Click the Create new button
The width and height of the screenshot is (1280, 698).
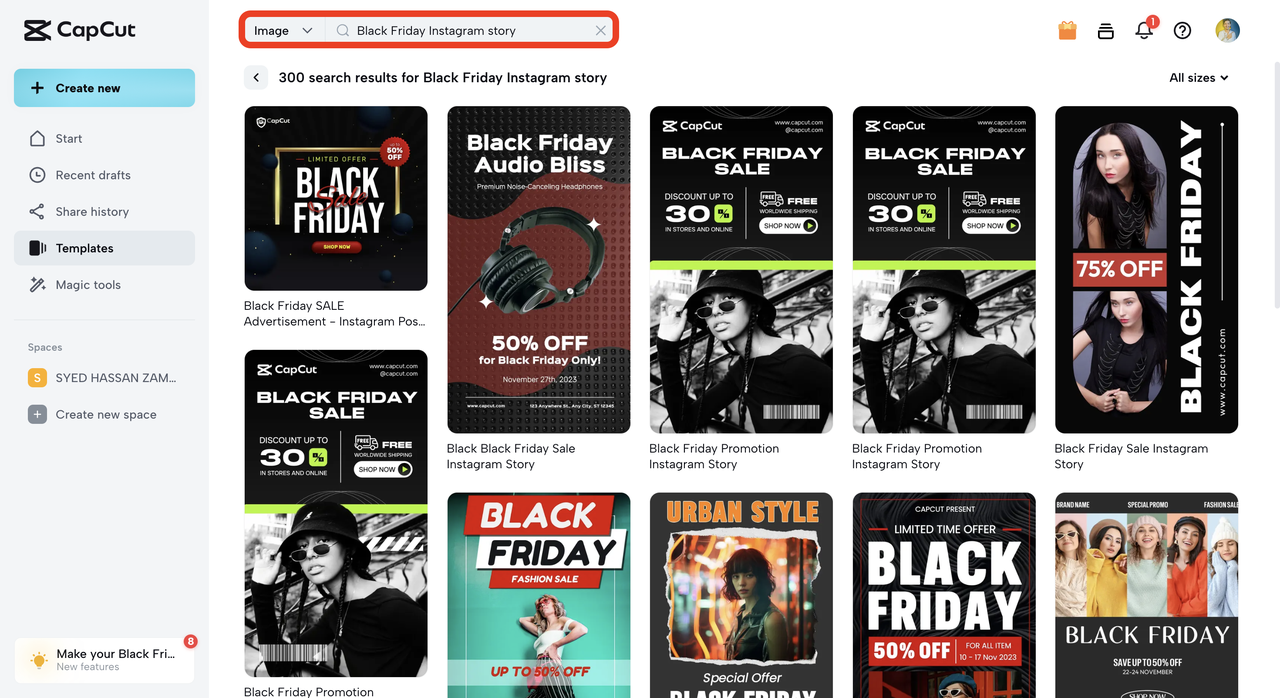[104, 88]
